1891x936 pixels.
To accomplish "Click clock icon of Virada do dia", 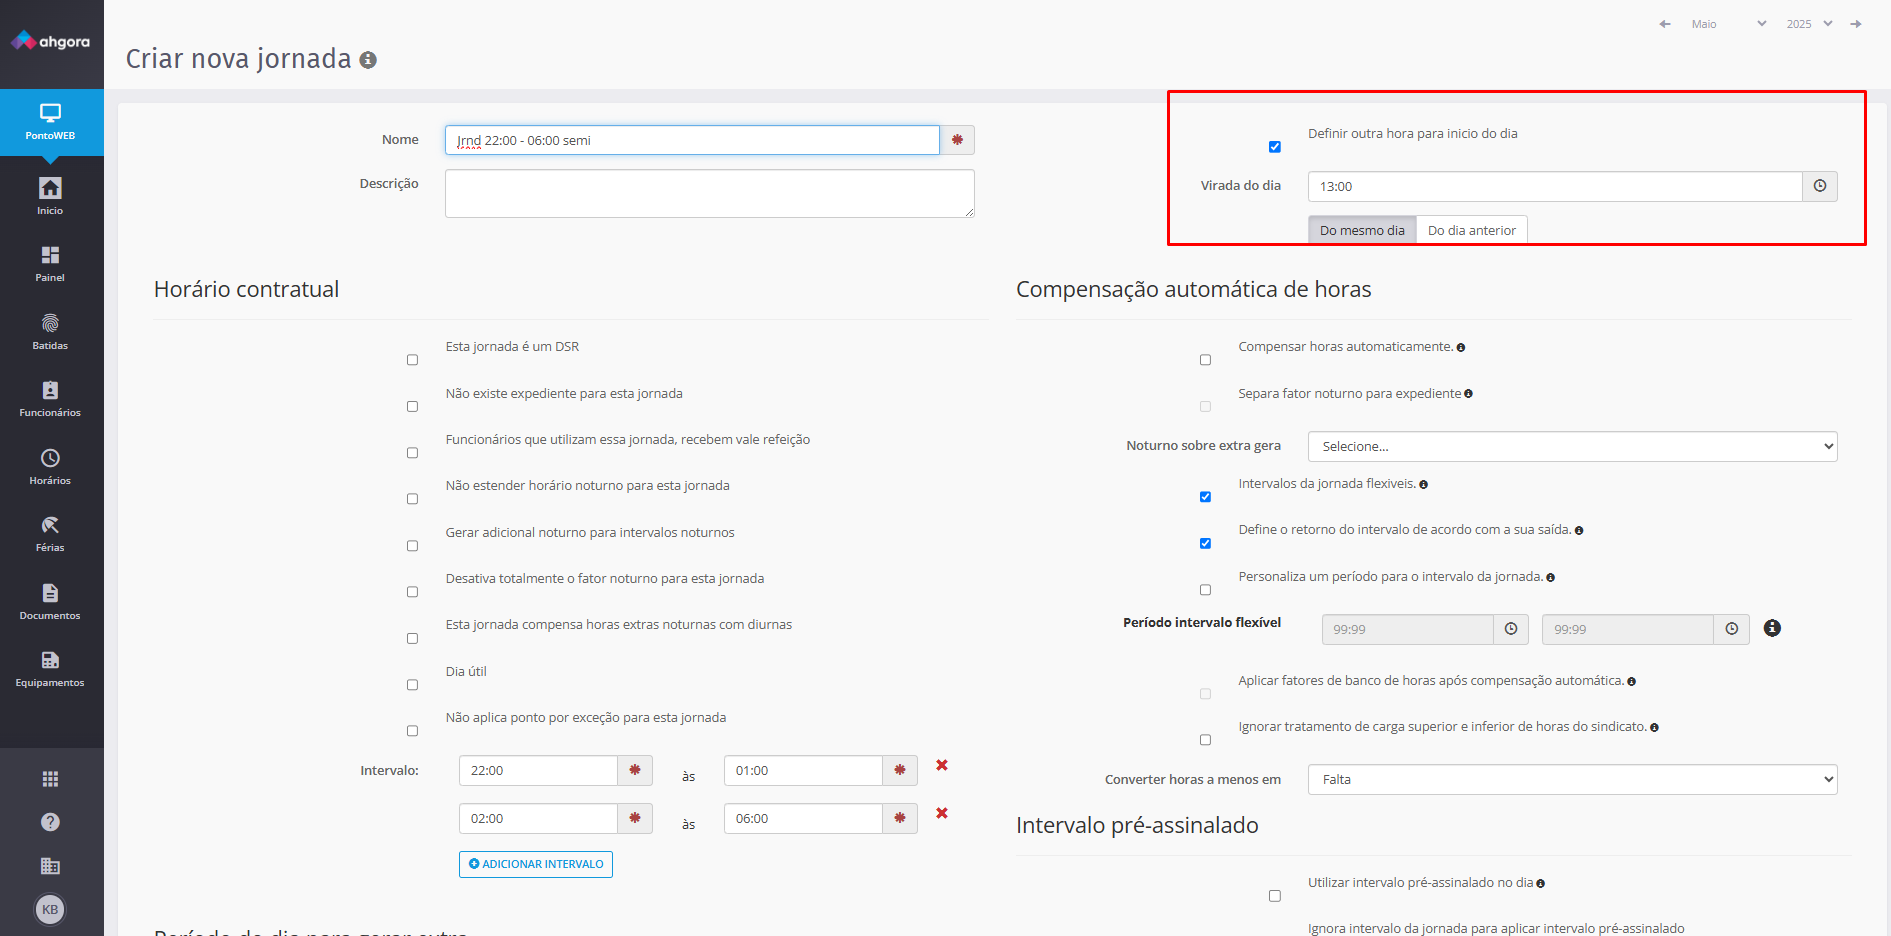I will (1820, 186).
